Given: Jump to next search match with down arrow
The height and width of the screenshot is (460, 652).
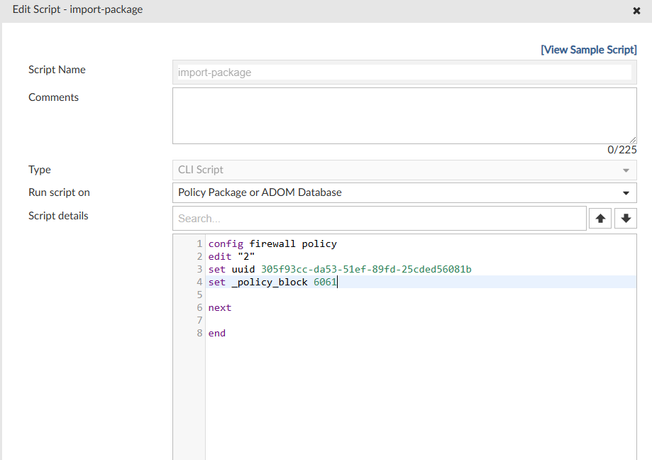Looking at the screenshot, I should pos(626,219).
